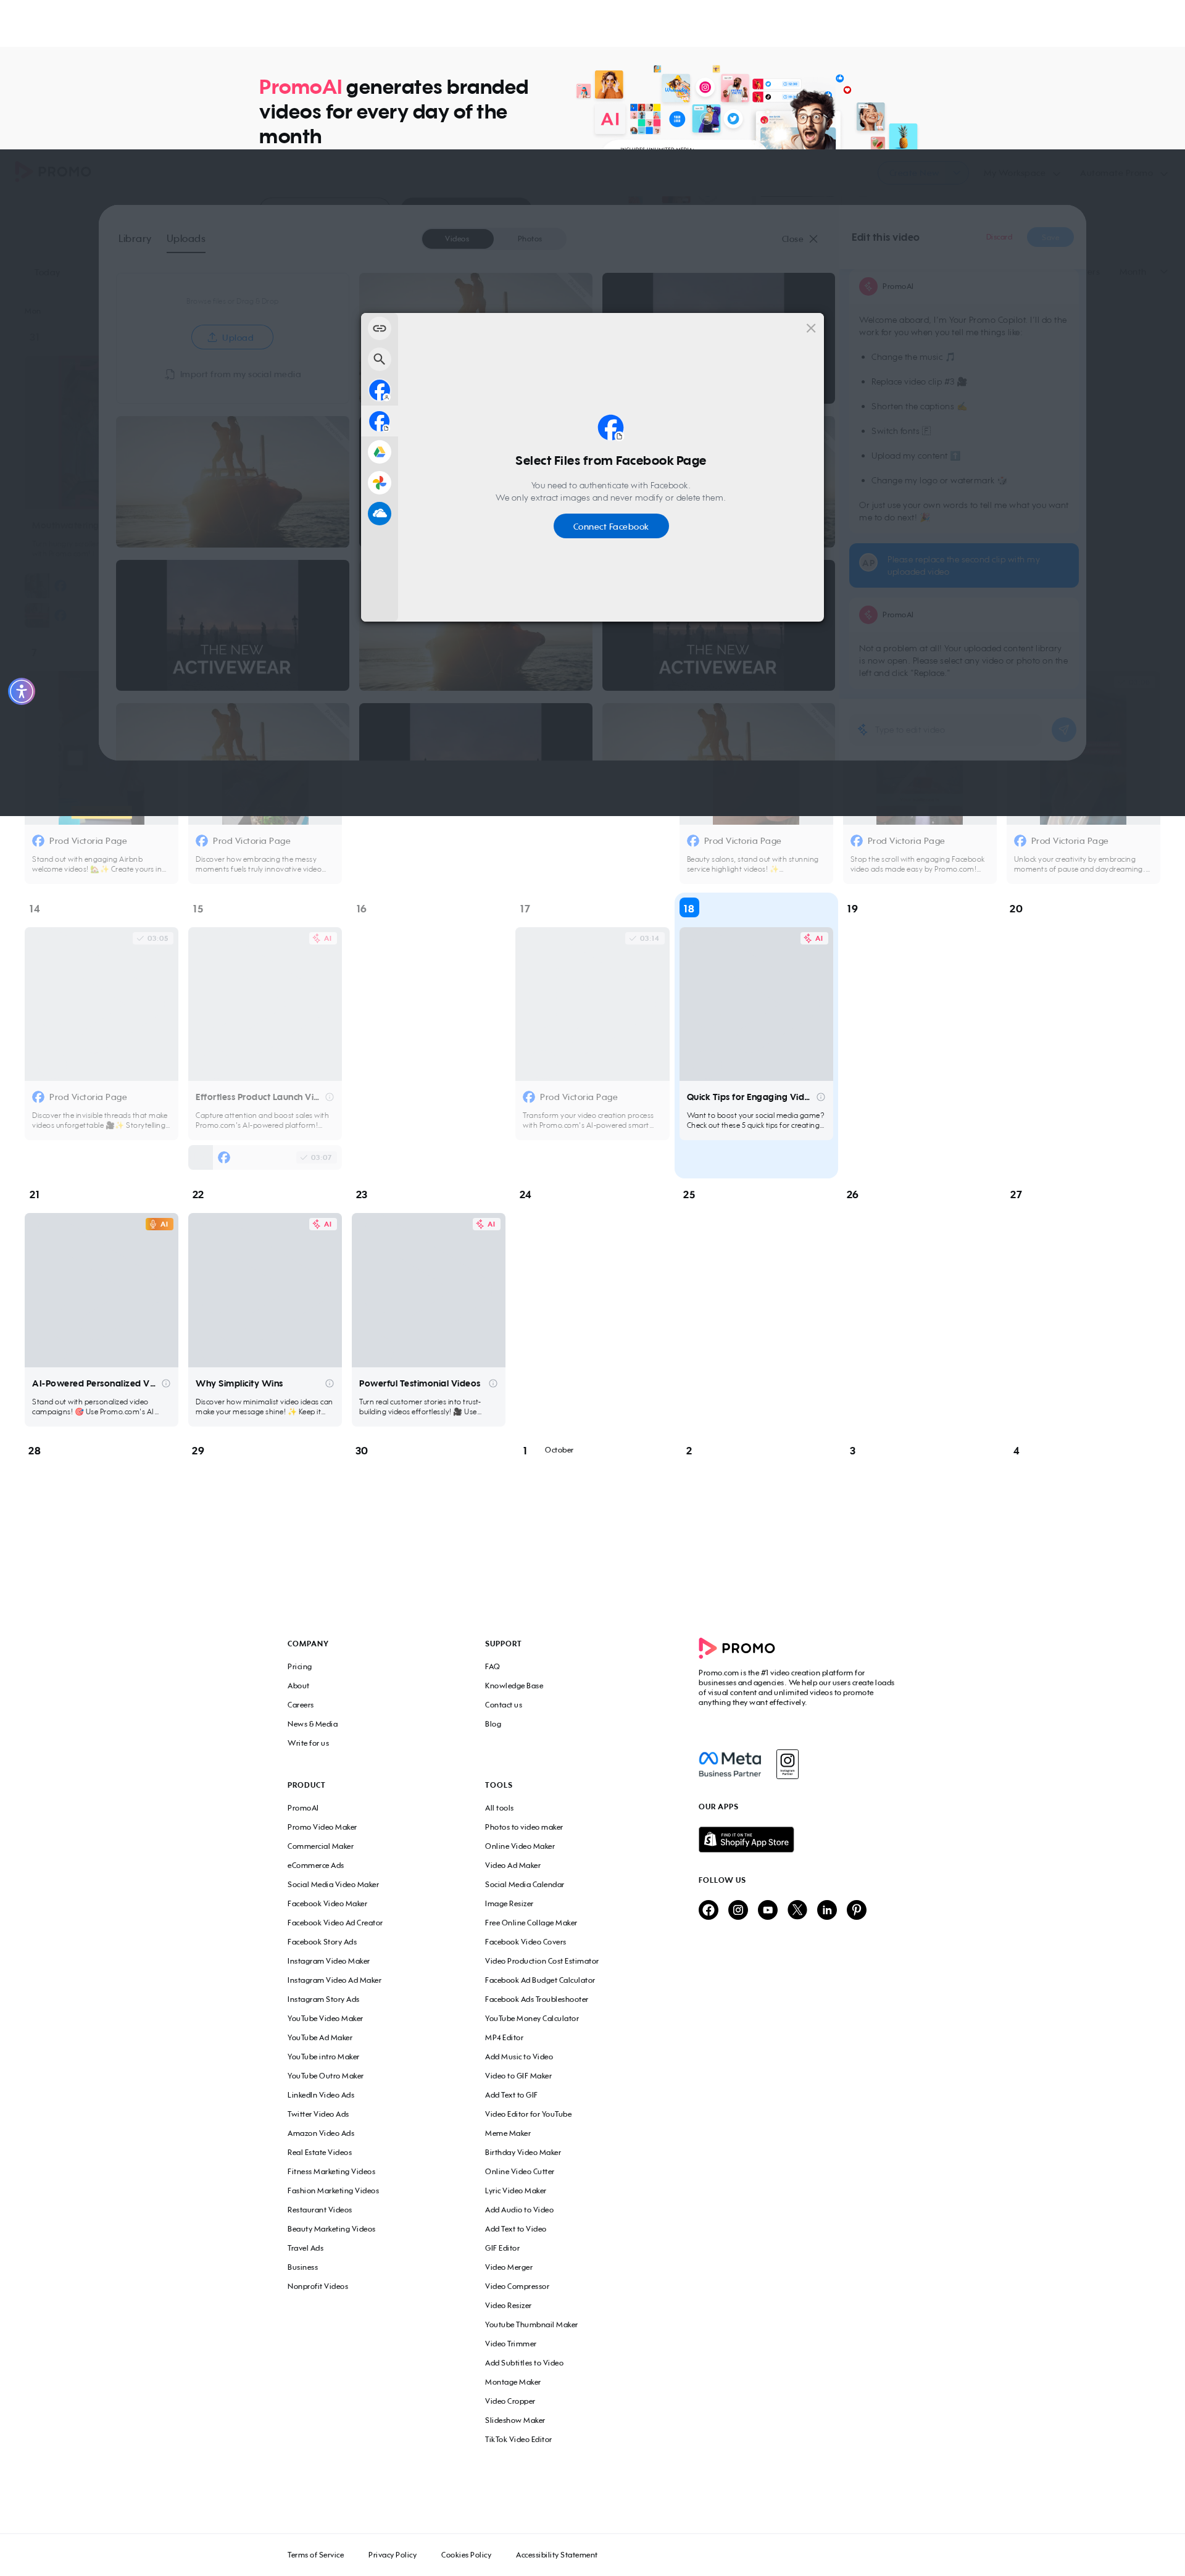The image size is (1185, 2576).
Task: Select the OneDrive cloud source icon
Action: (x=379, y=514)
